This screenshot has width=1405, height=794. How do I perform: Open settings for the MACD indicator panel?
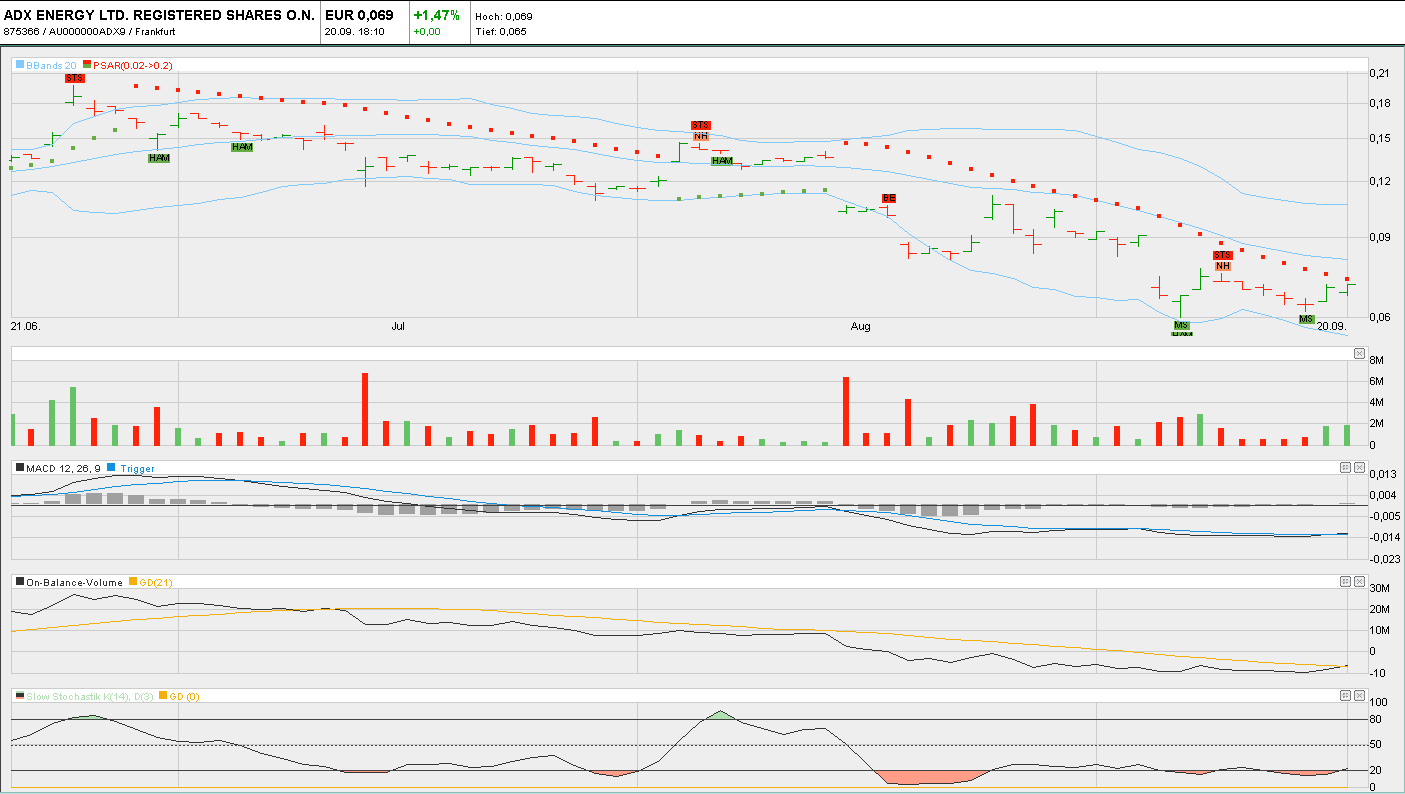click(x=1344, y=467)
